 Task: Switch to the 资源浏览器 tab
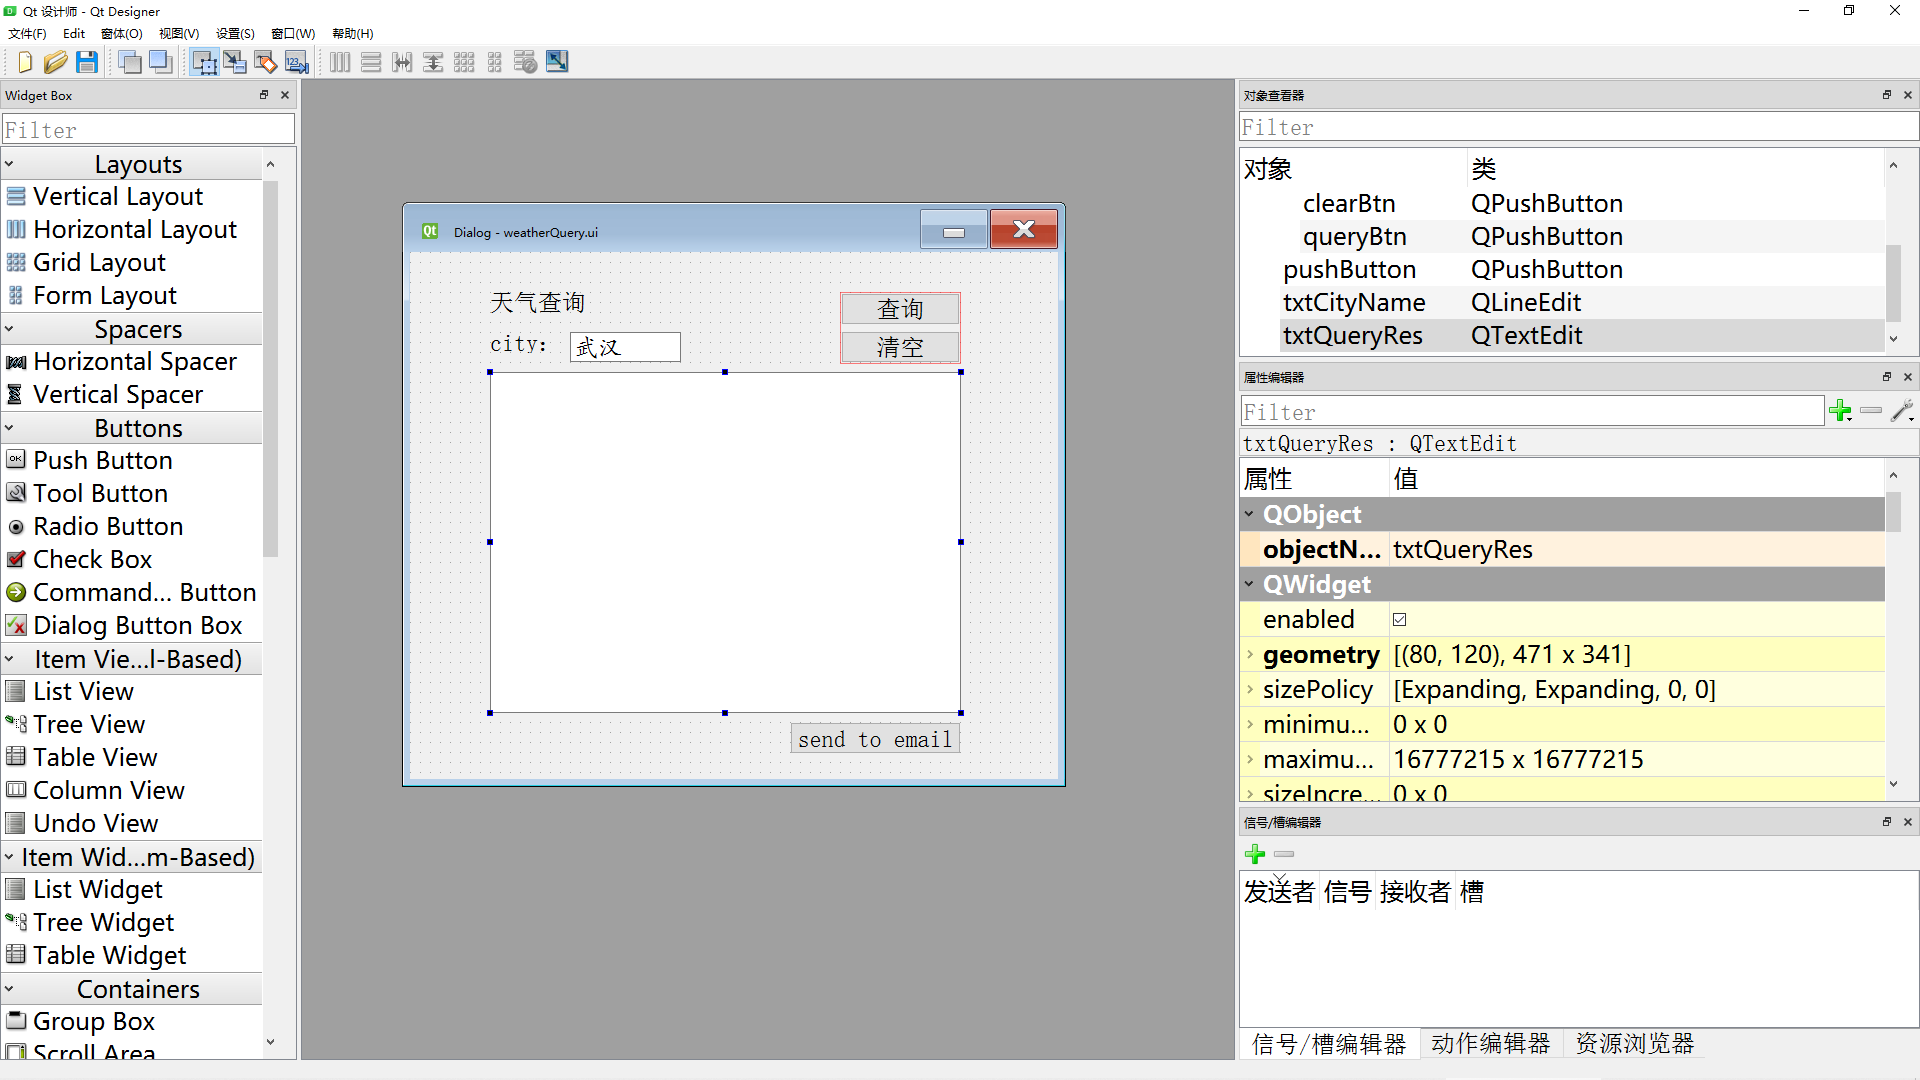pos(1634,1044)
